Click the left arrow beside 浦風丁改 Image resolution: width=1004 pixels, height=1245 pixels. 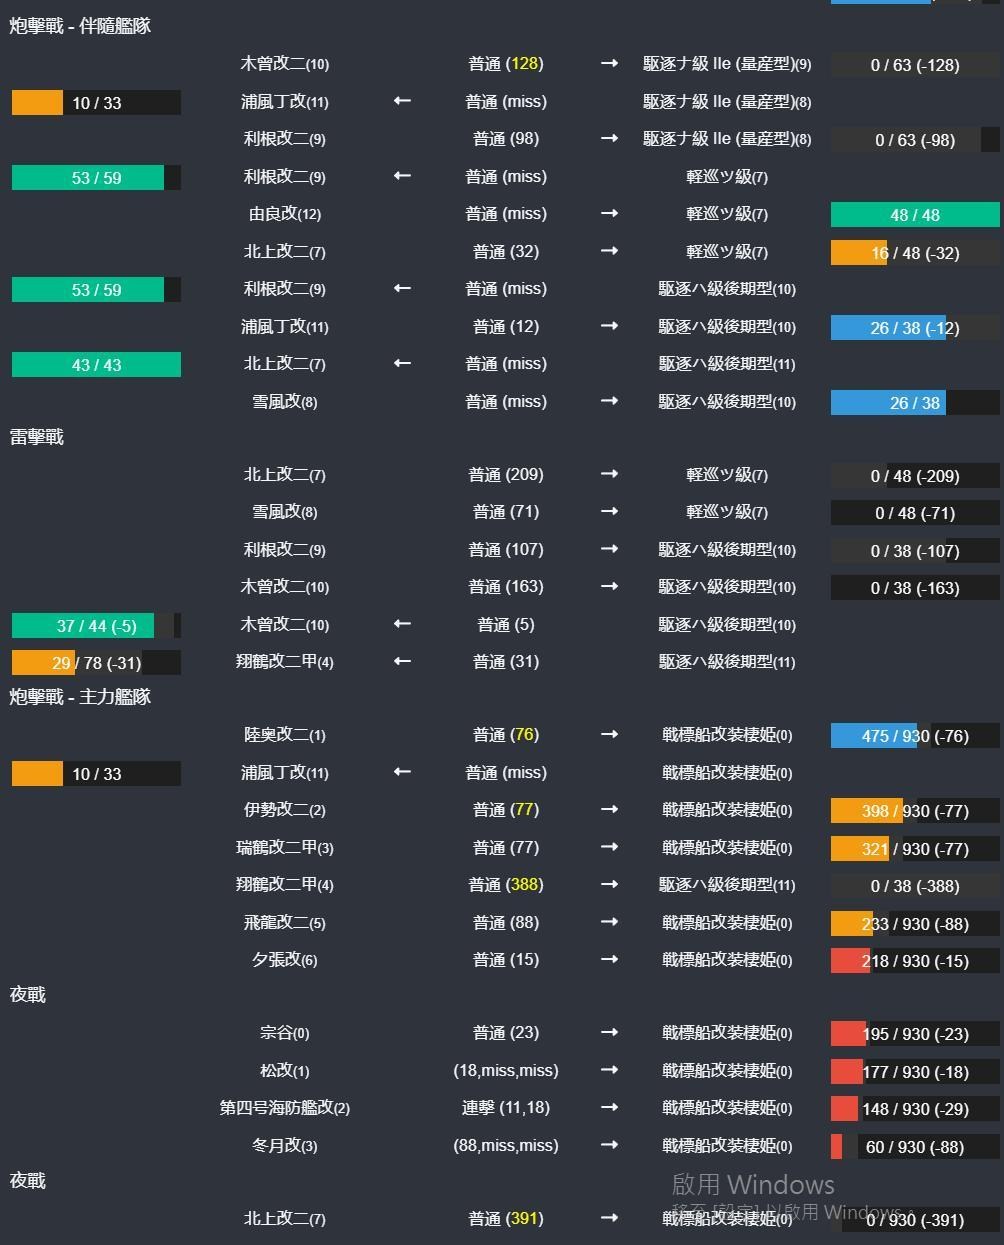tap(401, 101)
